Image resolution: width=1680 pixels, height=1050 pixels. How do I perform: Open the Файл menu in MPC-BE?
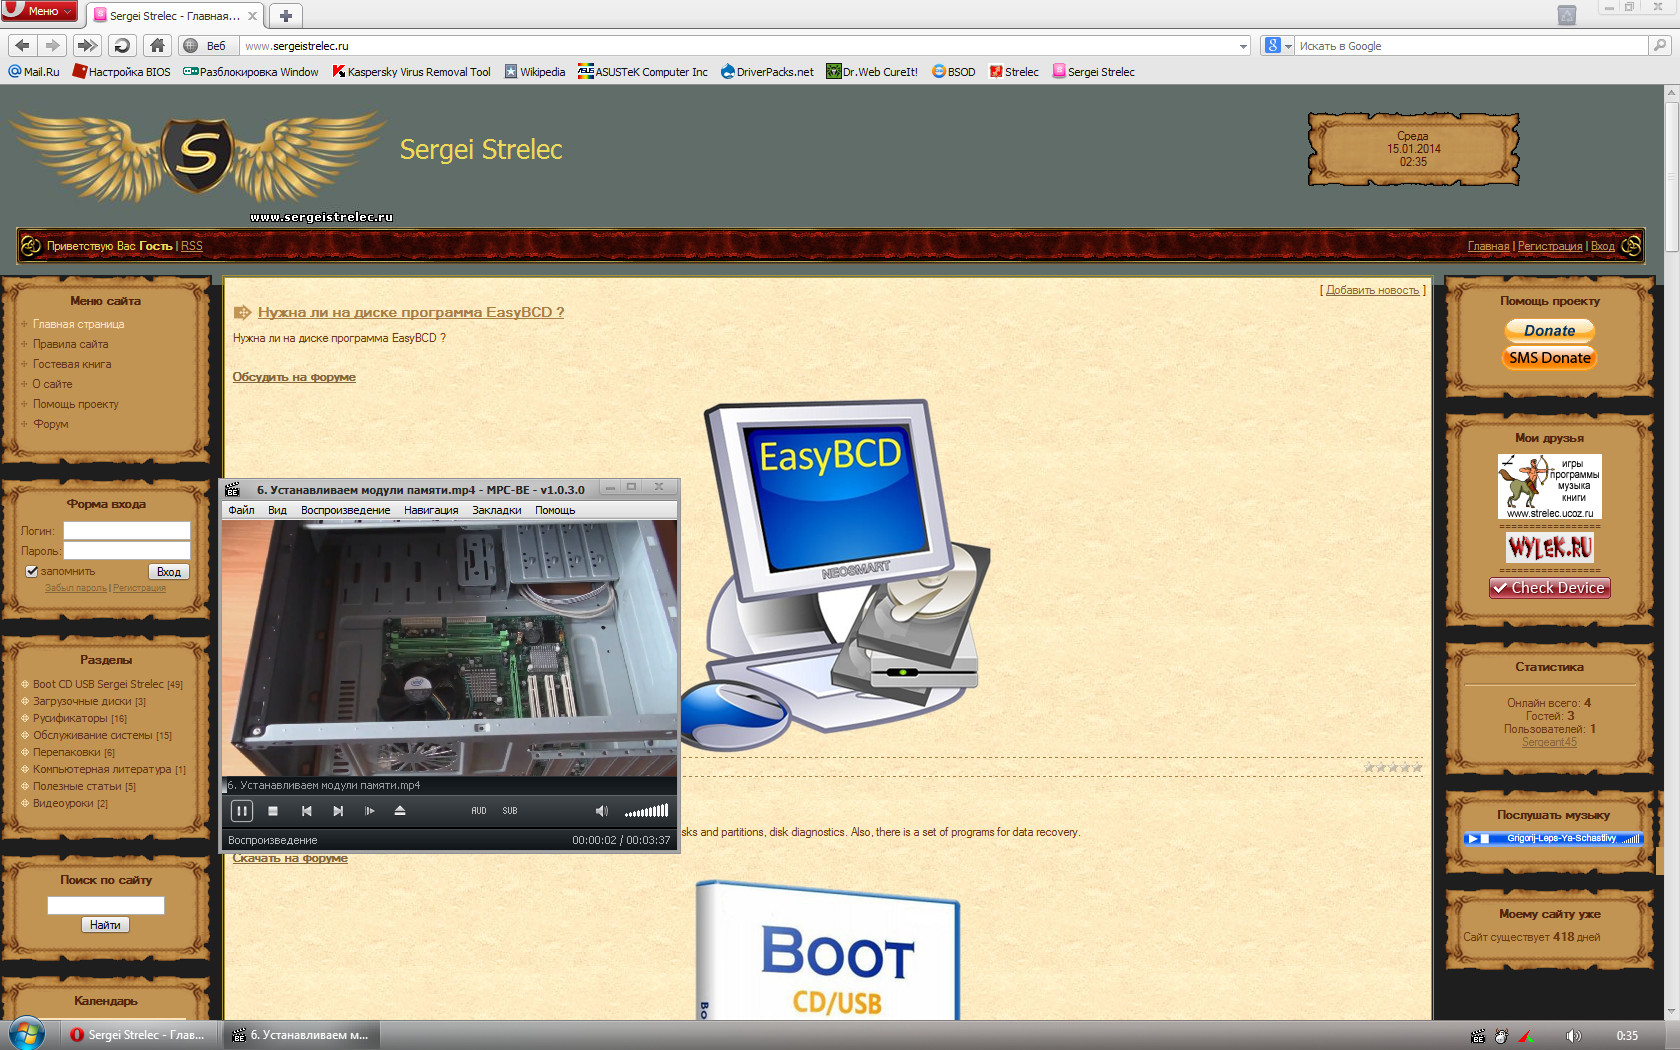[241, 510]
